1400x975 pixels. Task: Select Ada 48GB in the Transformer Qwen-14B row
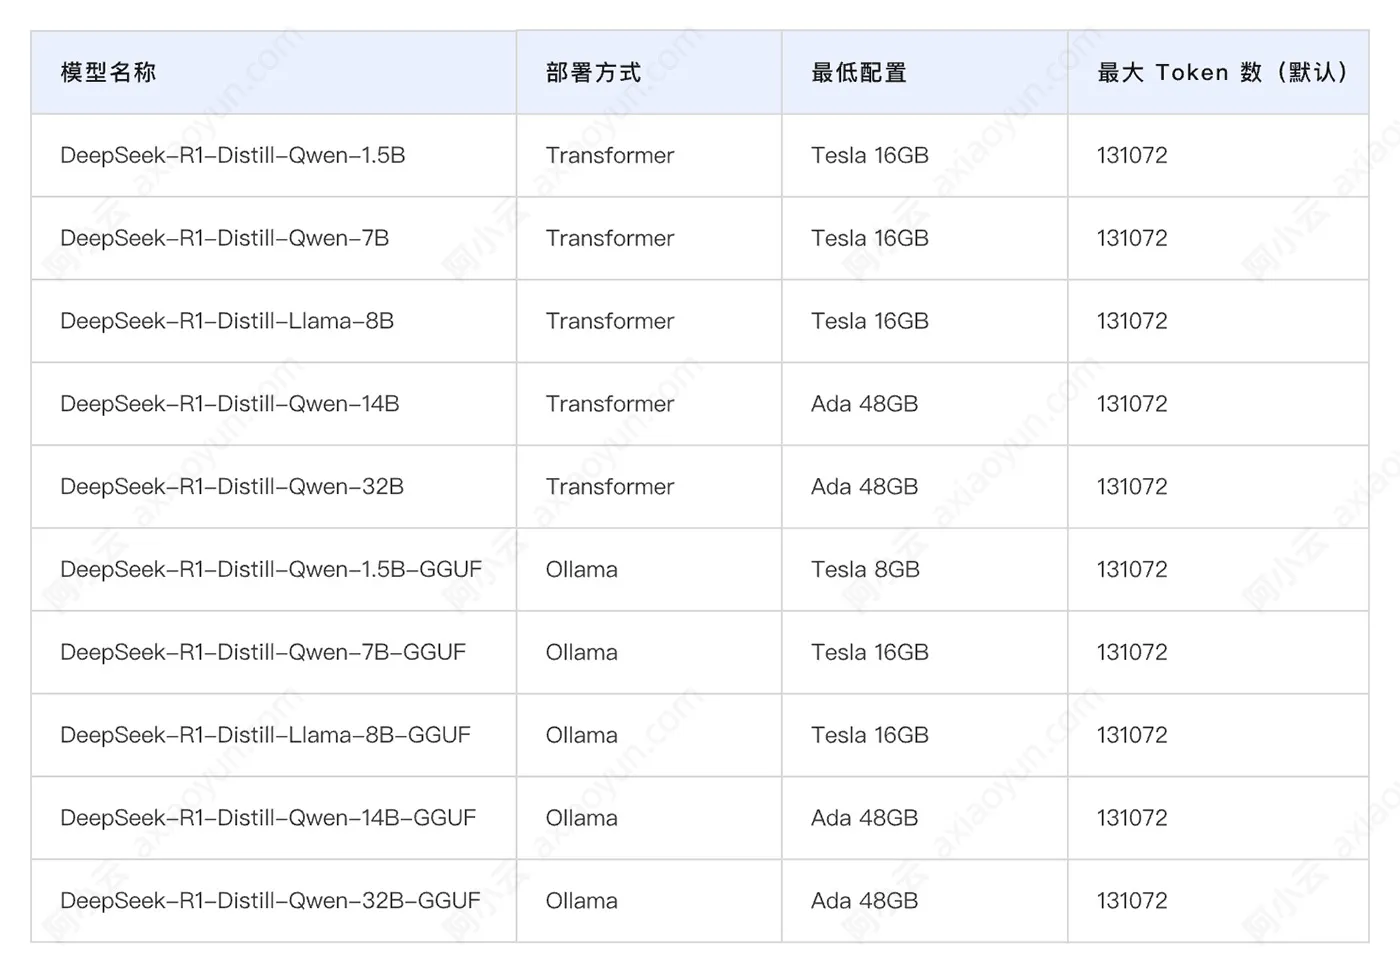pos(865,404)
